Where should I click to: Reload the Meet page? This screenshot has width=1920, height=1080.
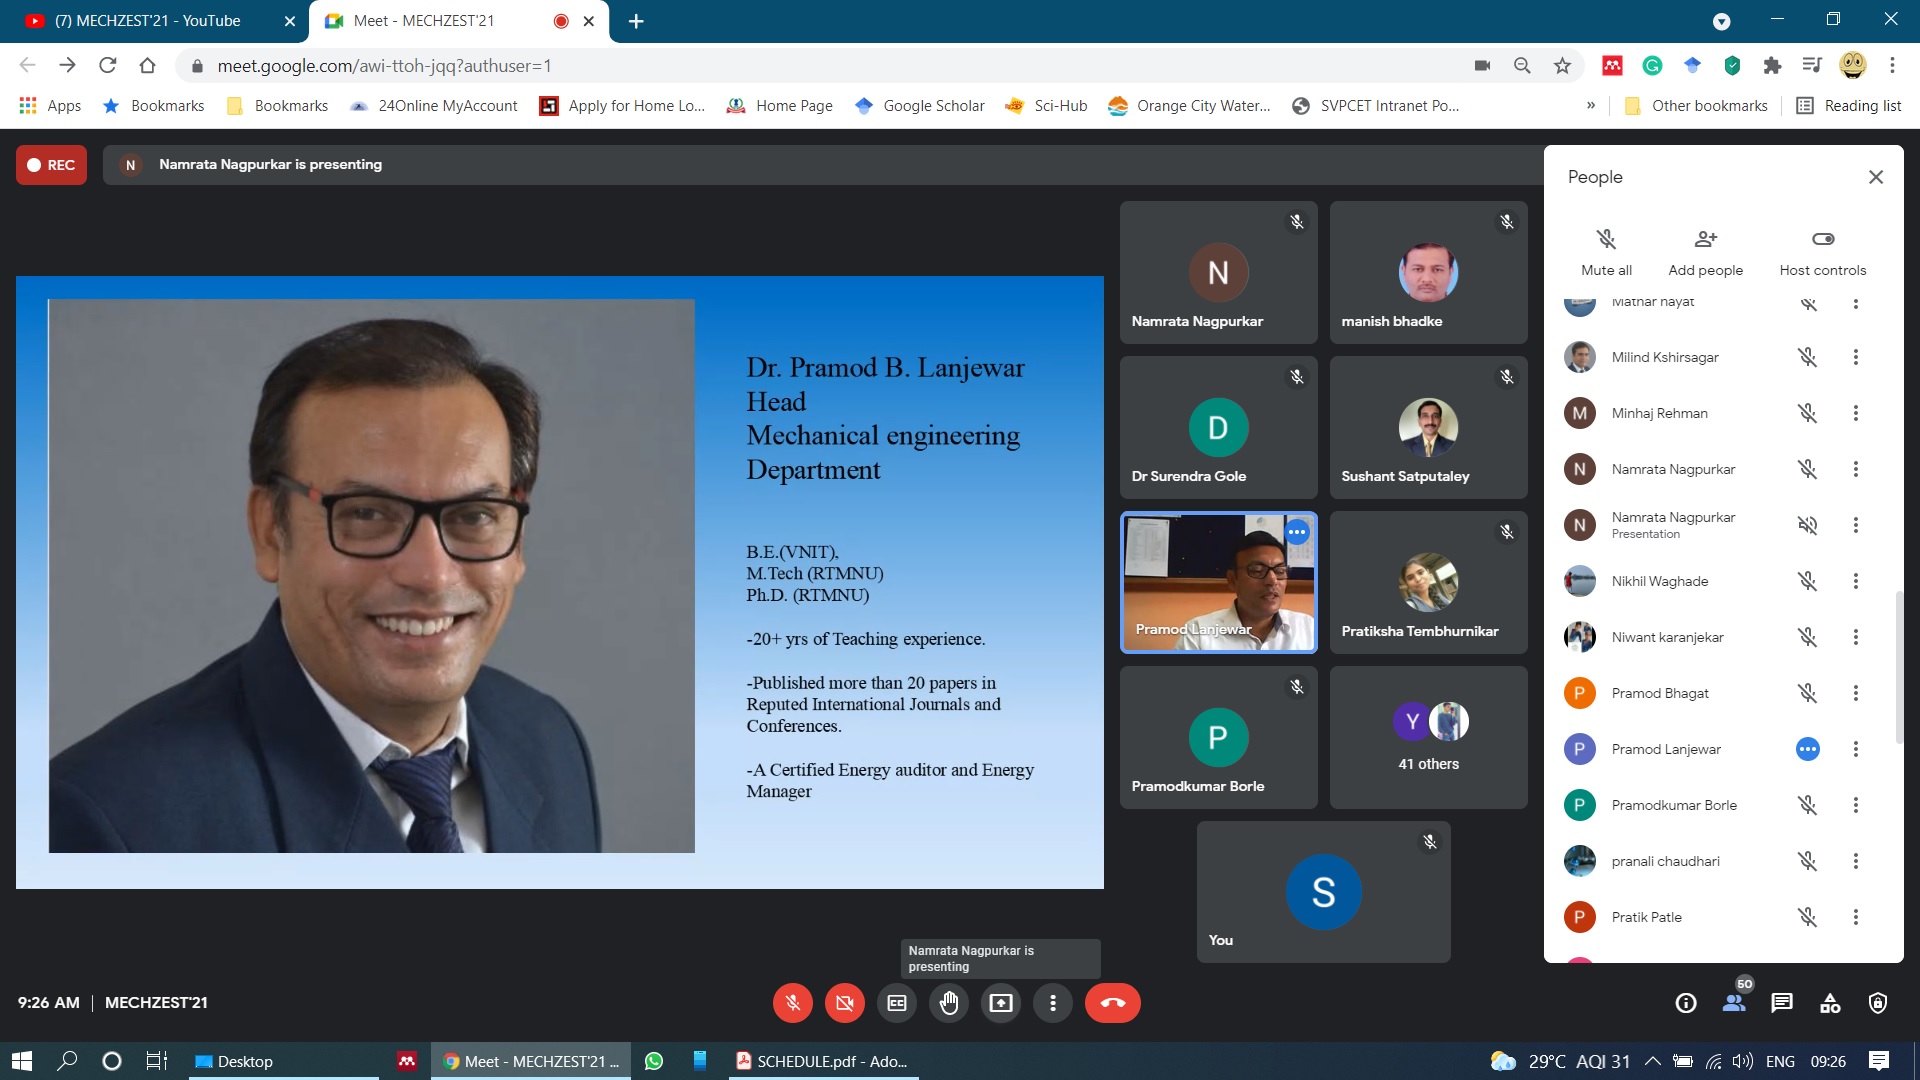pyautogui.click(x=107, y=66)
